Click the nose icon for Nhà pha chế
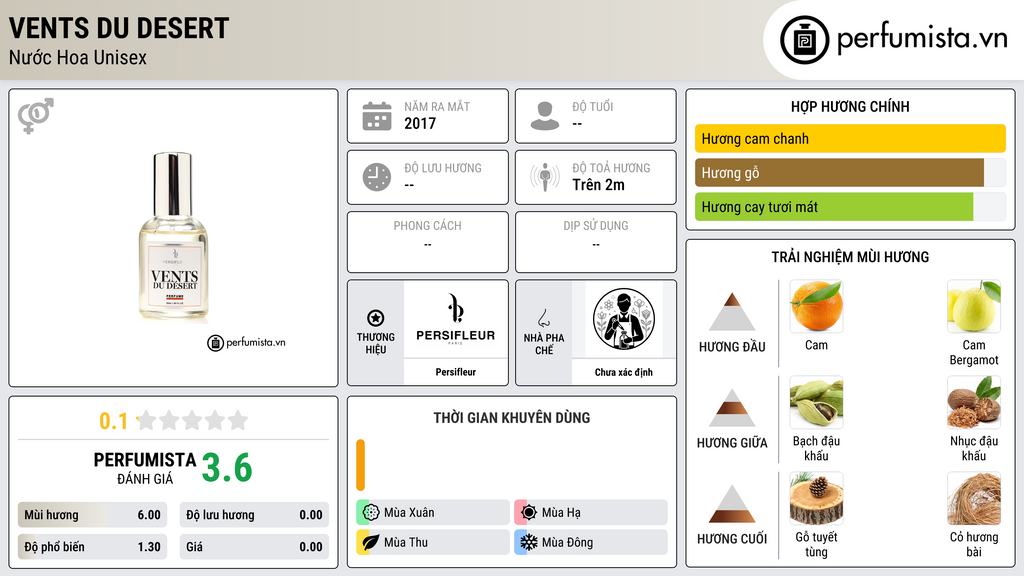 (543, 317)
